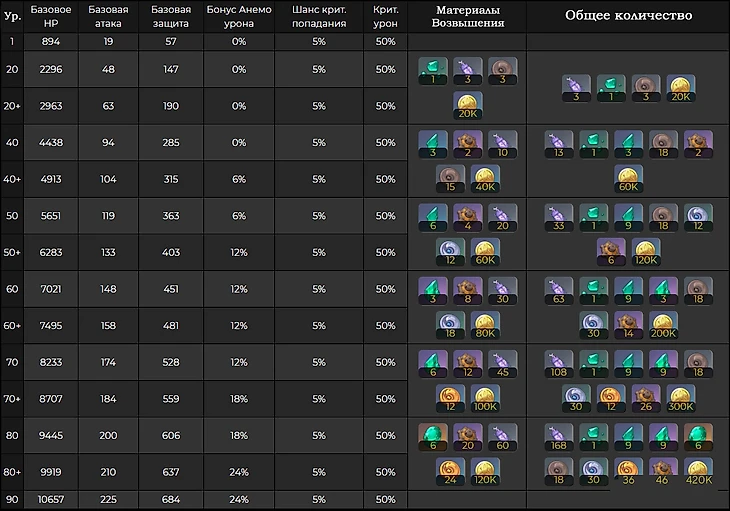This screenshot has height=511, width=730.
Task: Click the purple flower icon labeled 63
Action: click(559, 289)
